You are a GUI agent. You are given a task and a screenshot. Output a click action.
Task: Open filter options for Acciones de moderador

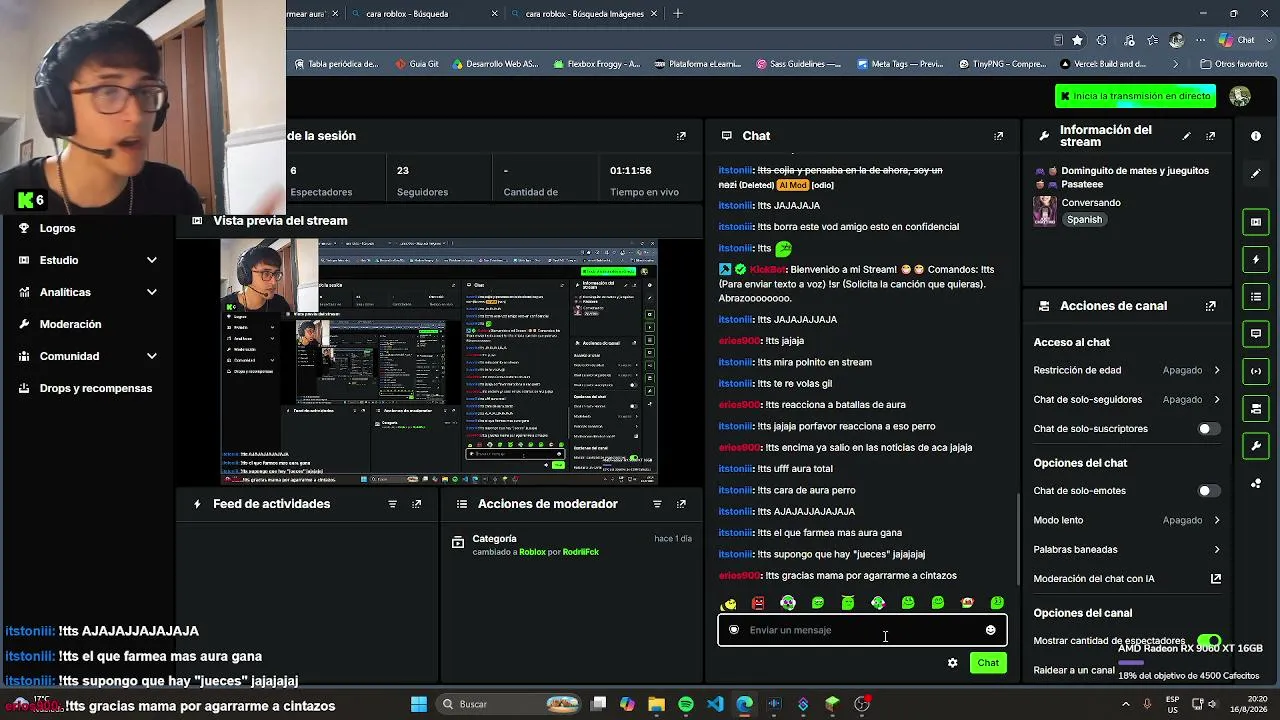coord(656,504)
